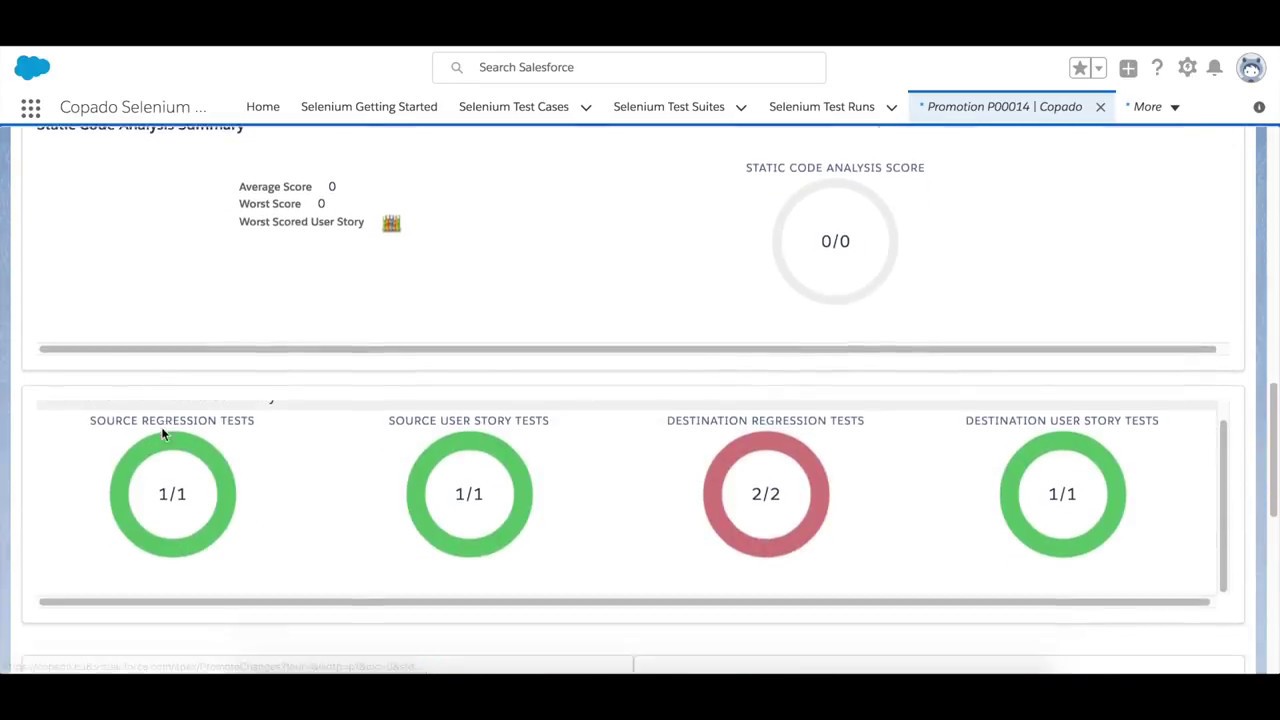This screenshot has height=720, width=1280.
Task: Click the Worst Scored User Story label
Action: coord(301,221)
